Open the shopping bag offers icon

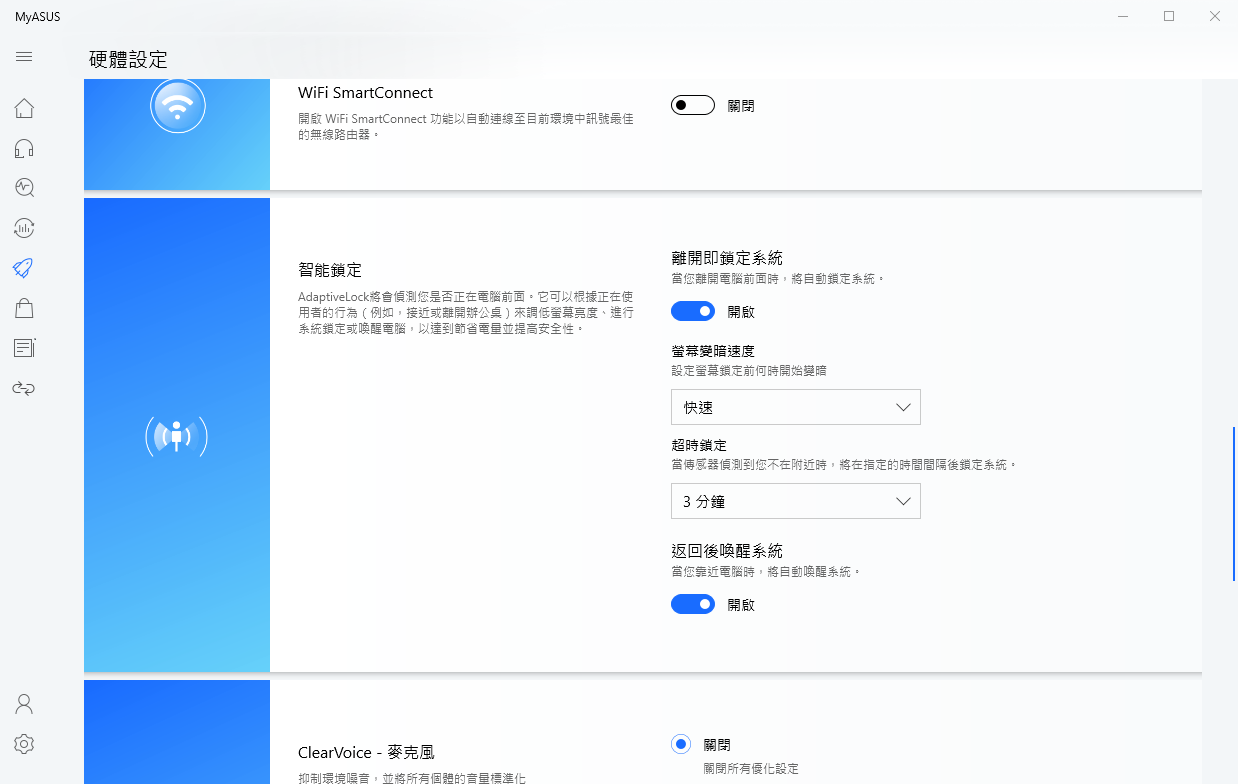(24, 308)
